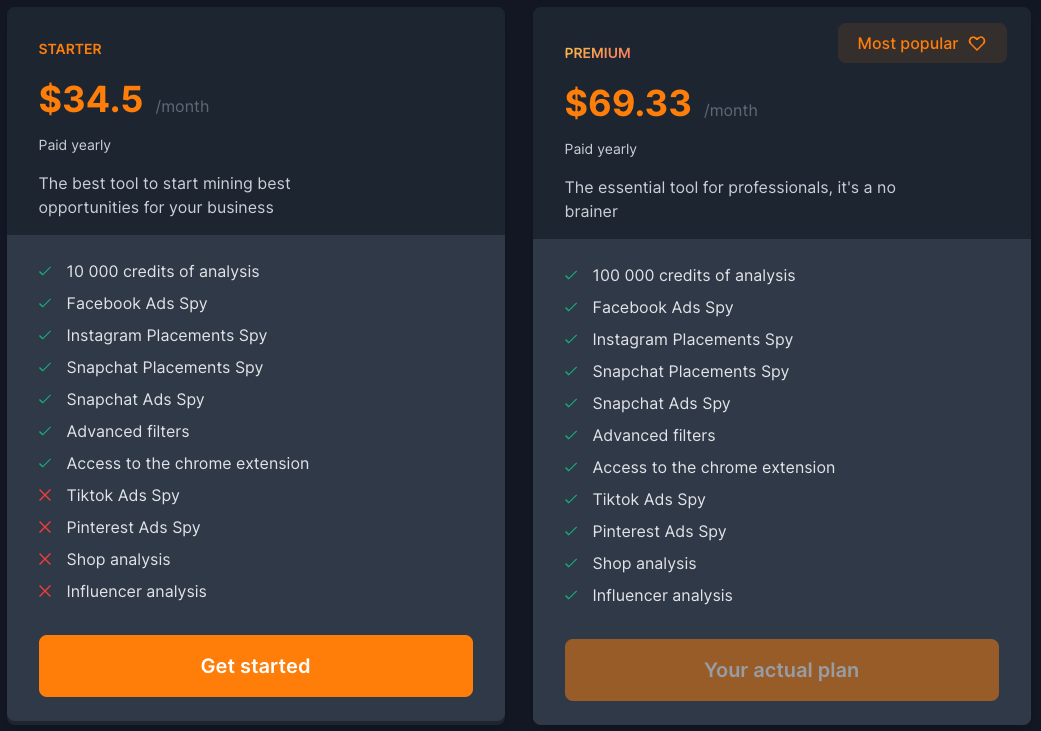Image resolution: width=1041 pixels, height=731 pixels.
Task: Click the STARTER plan title
Action: coord(70,49)
